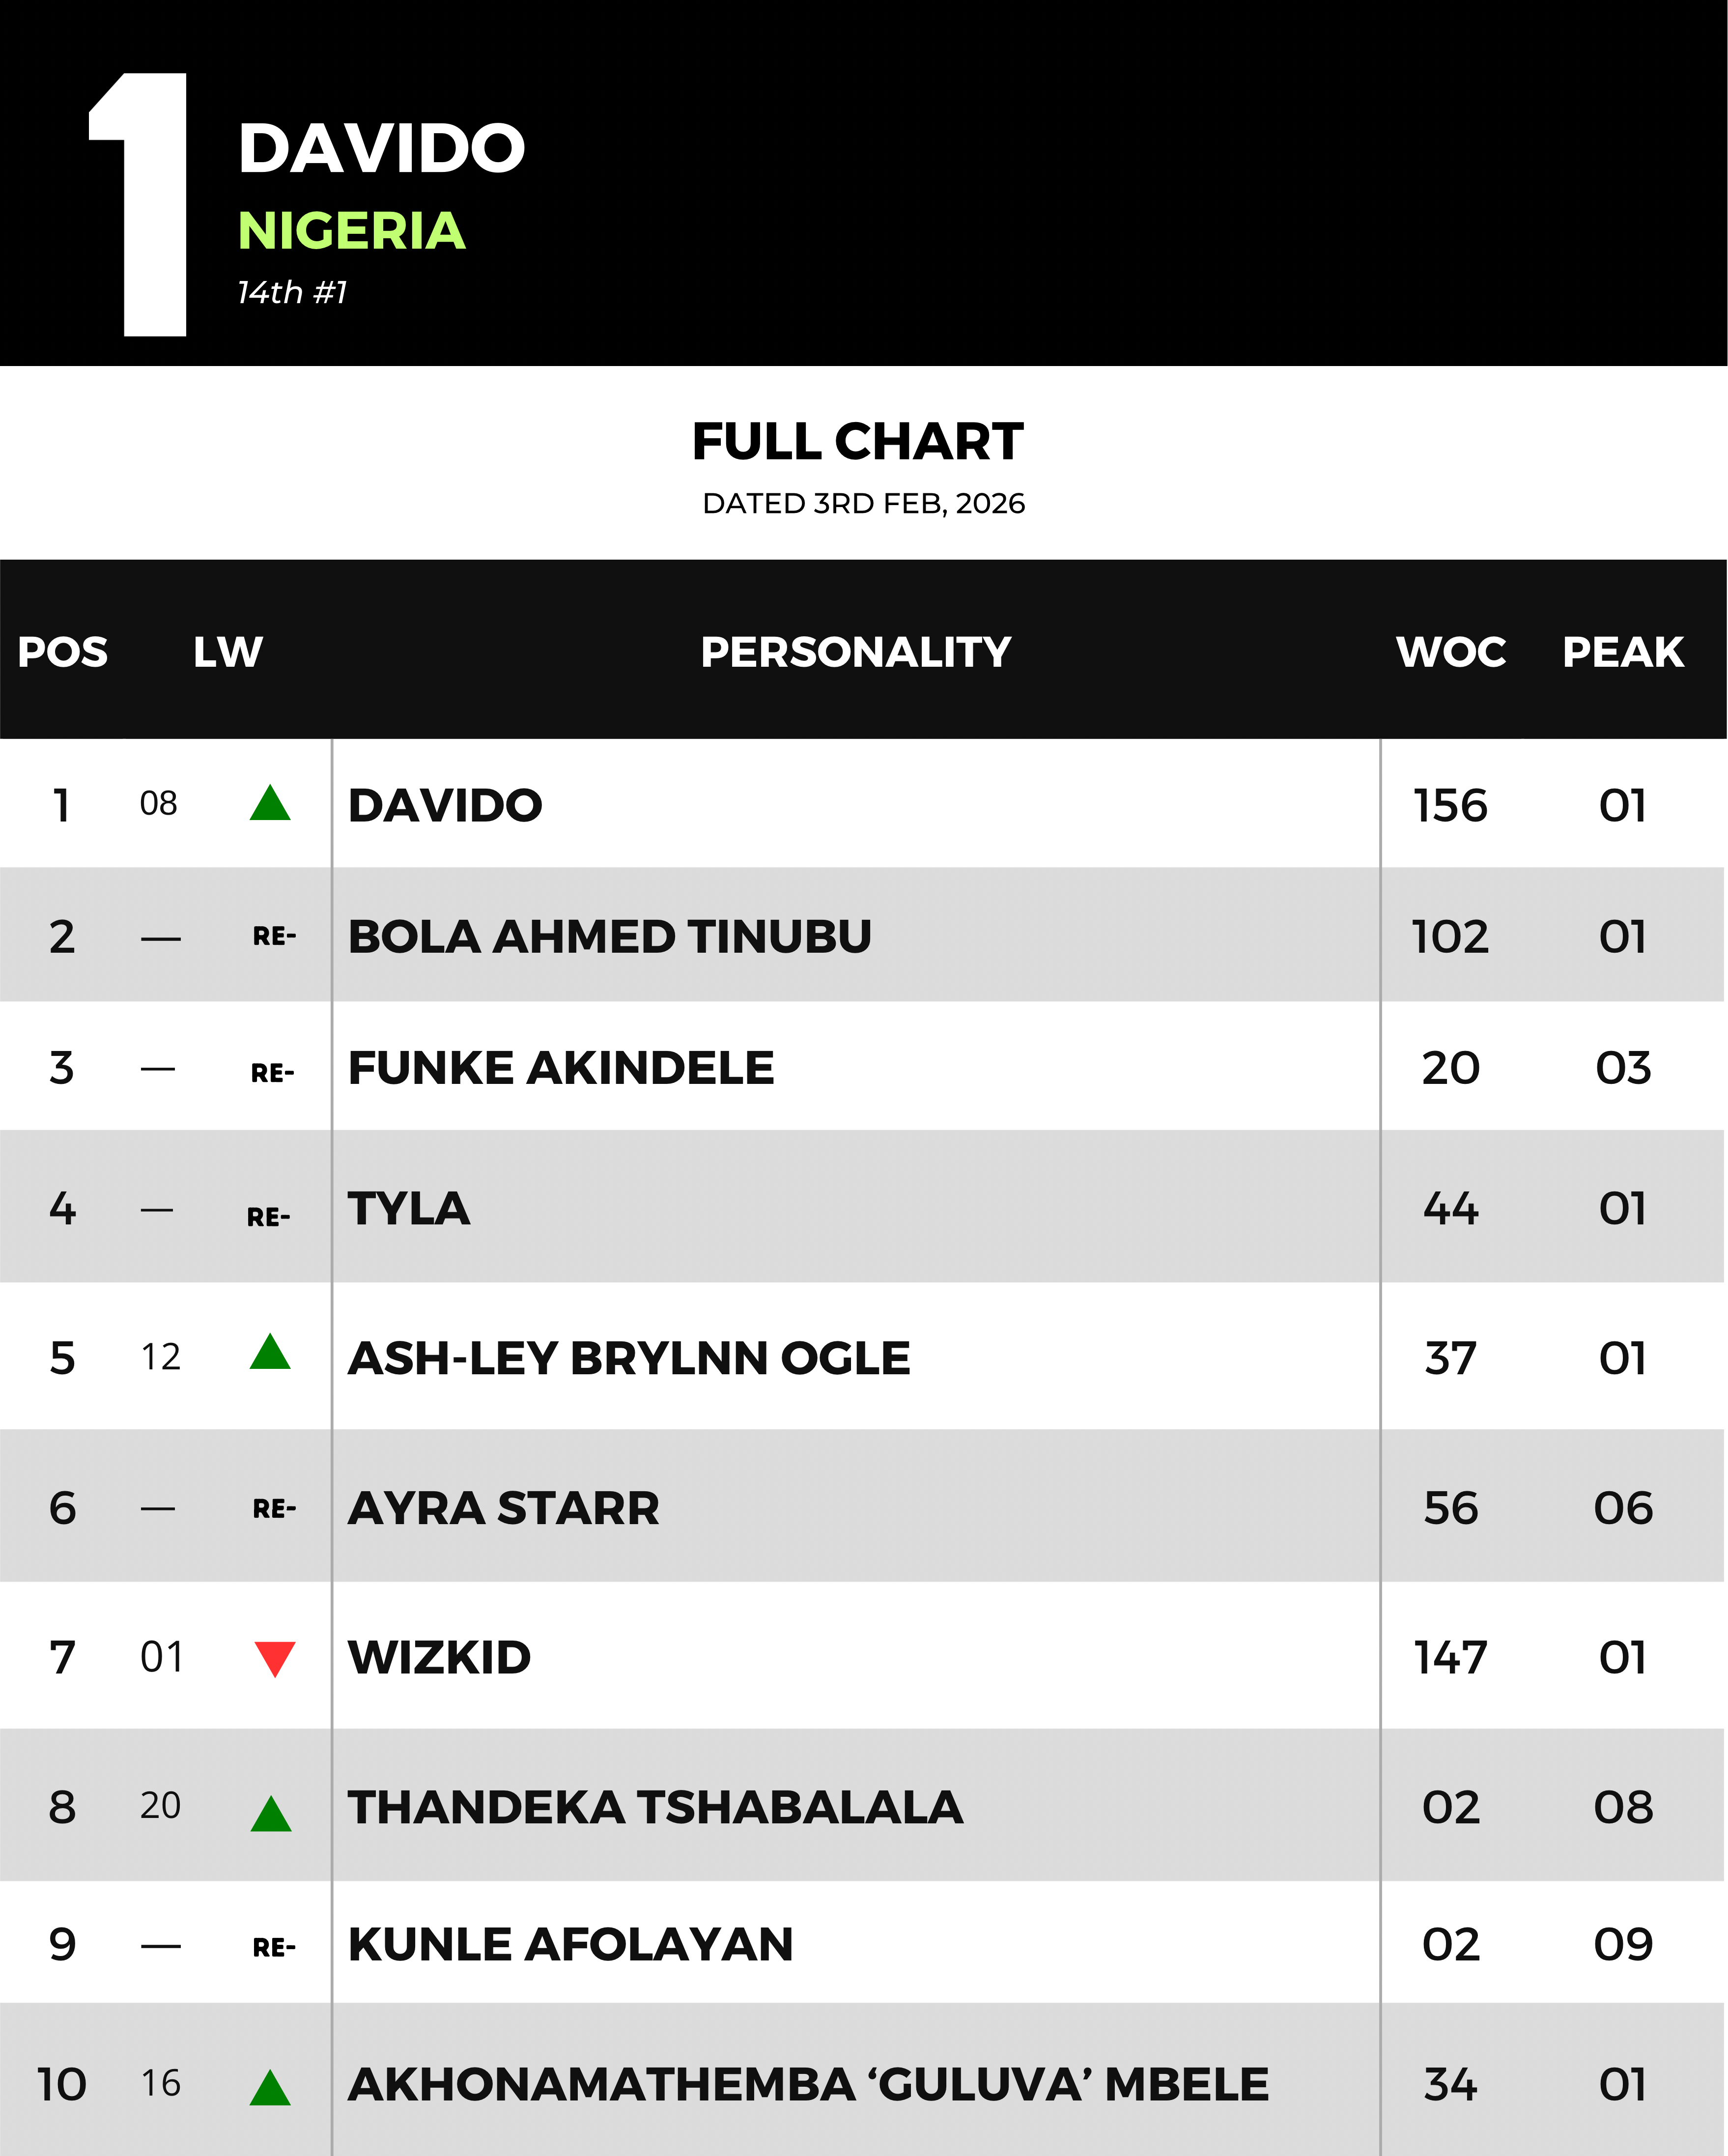Image resolution: width=1728 pixels, height=2156 pixels.
Task: Click the RE- badge beside Bola Ahmed Tinubu
Action: pyautogui.click(x=274, y=937)
